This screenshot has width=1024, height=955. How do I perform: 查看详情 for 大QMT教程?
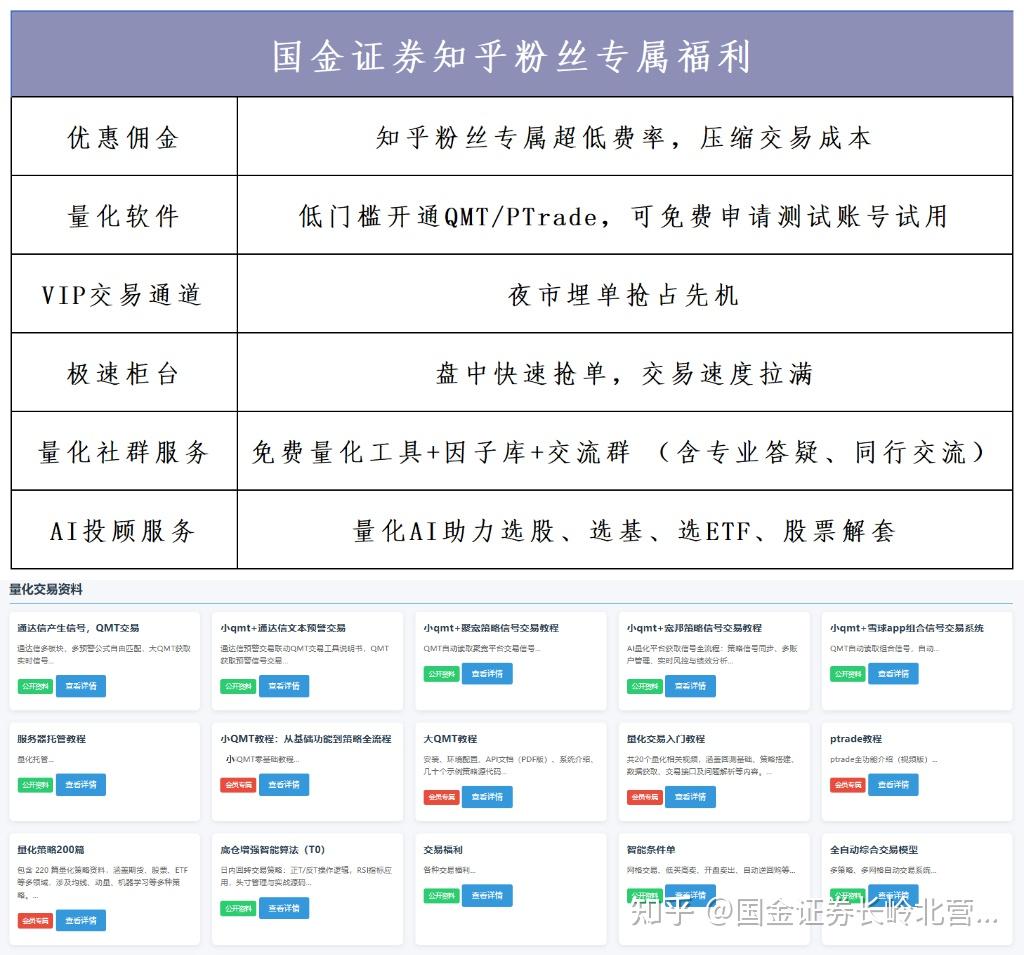point(487,797)
